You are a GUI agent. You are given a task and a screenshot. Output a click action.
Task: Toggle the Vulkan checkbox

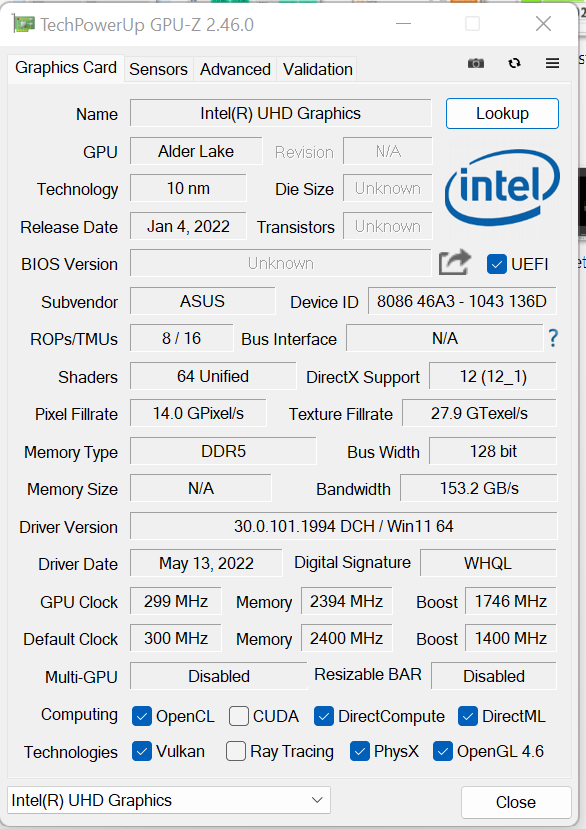coord(142,751)
